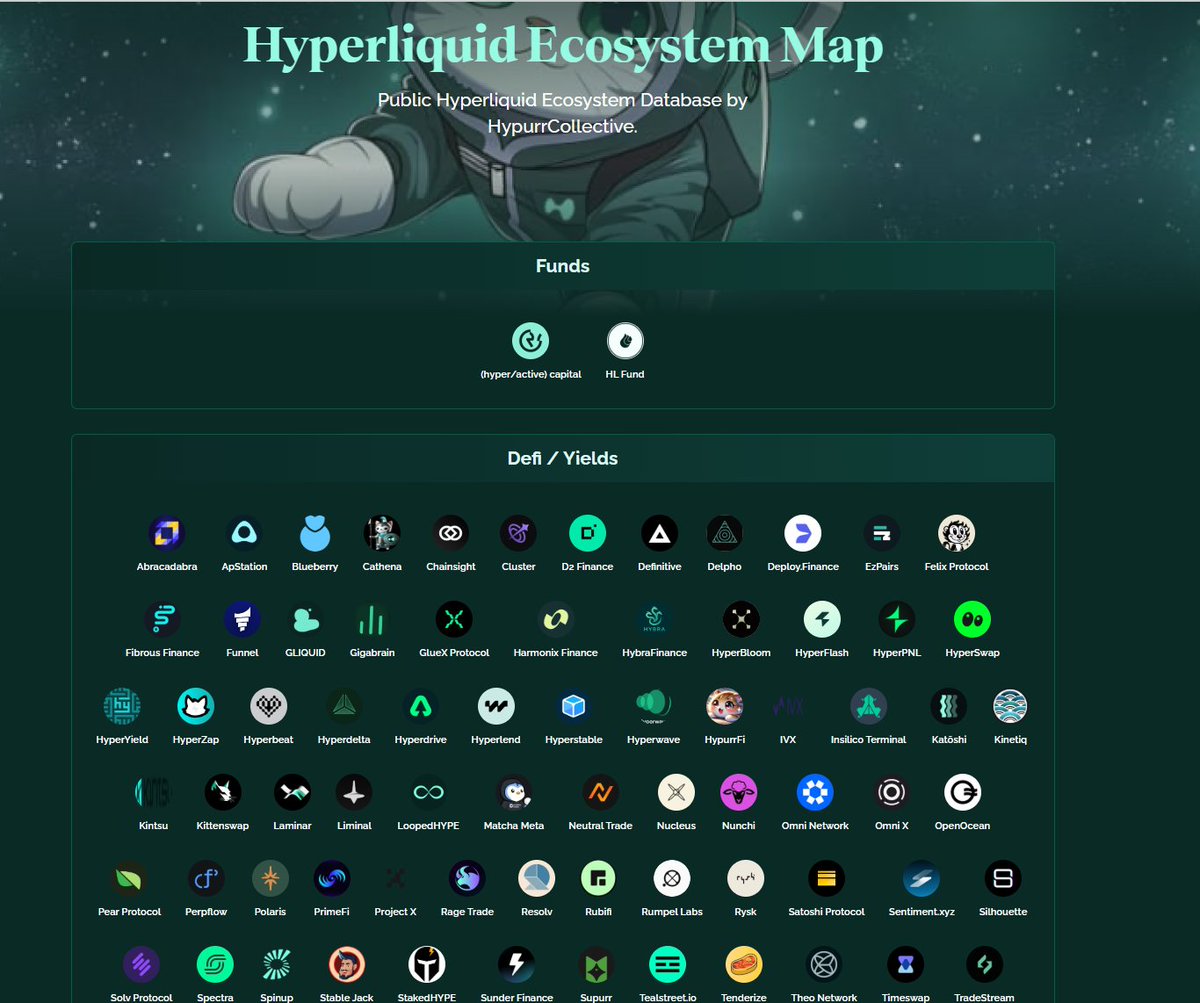1200x1003 pixels.
Task: Open the Cathena project icon
Action: pyautogui.click(x=382, y=534)
